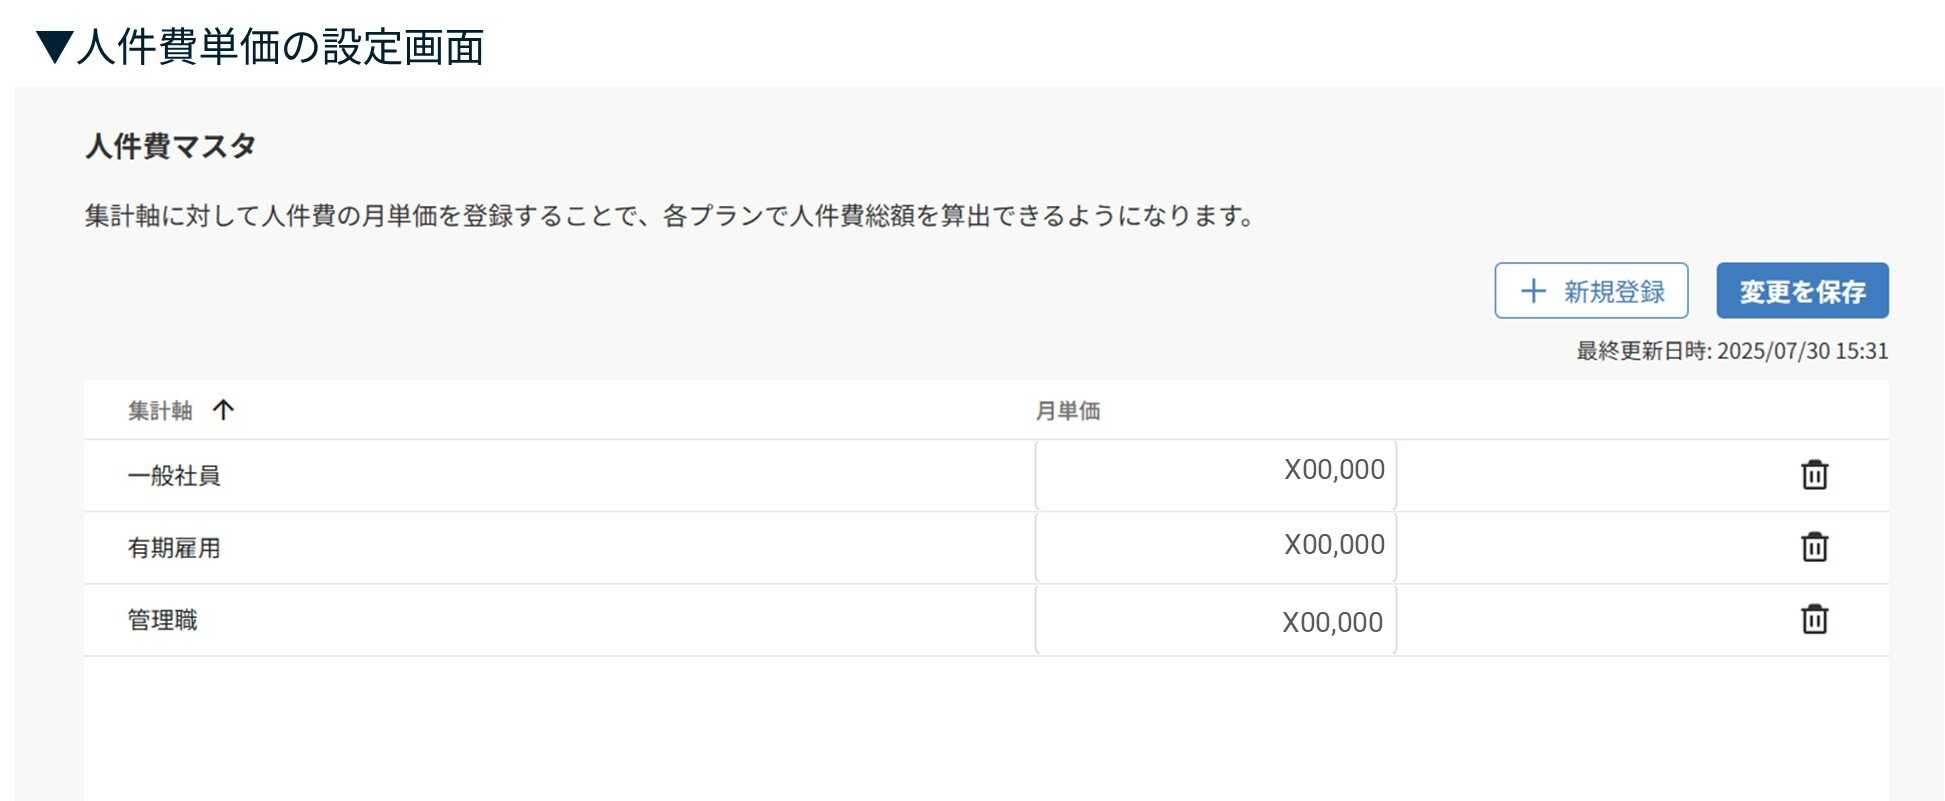Click the 人件費マスタ heading

[171, 146]
